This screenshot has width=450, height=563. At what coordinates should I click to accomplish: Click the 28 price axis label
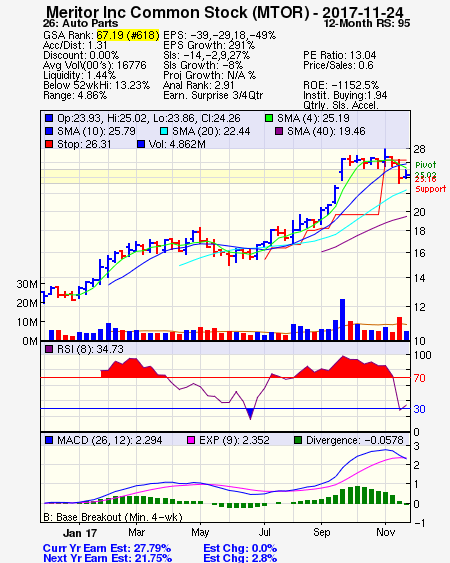coord(419,149)
